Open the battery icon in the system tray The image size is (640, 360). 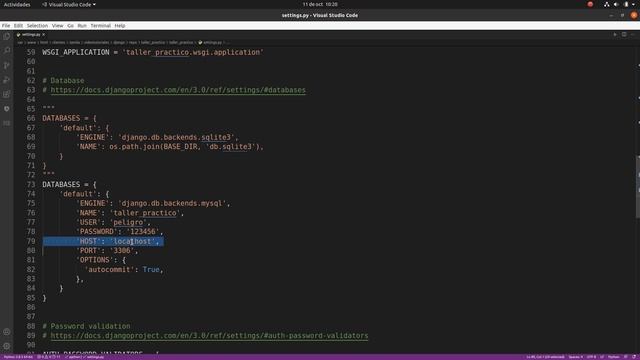click(626, 4)
